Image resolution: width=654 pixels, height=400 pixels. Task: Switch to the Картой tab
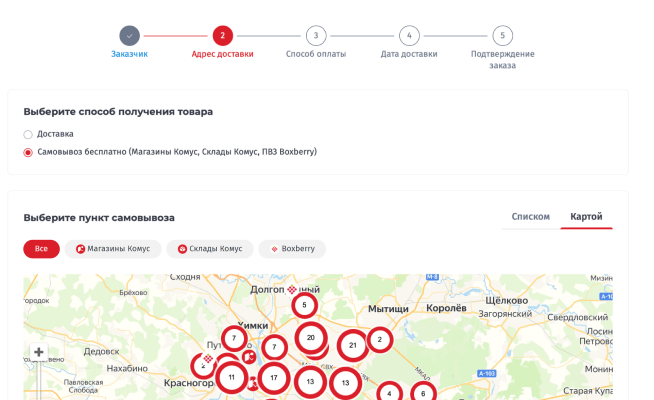click(586, 217)
